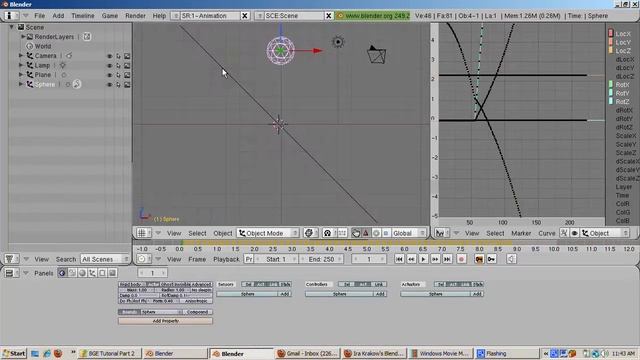Open the IPO editor Curve menu
The width and height of the screenshot is (640, 360).
tap(547, 233)
